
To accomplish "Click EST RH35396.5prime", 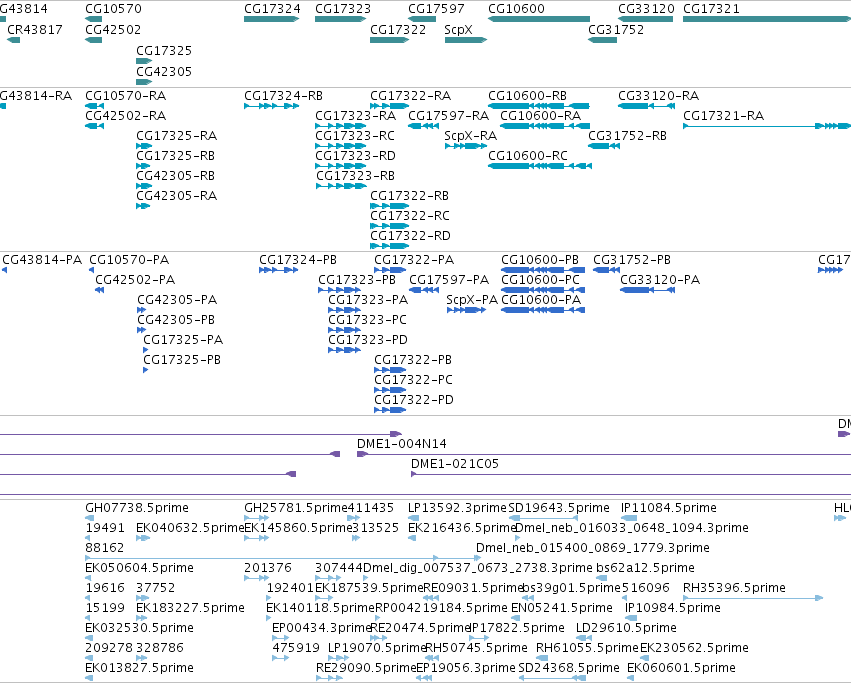I will (753, 598).
